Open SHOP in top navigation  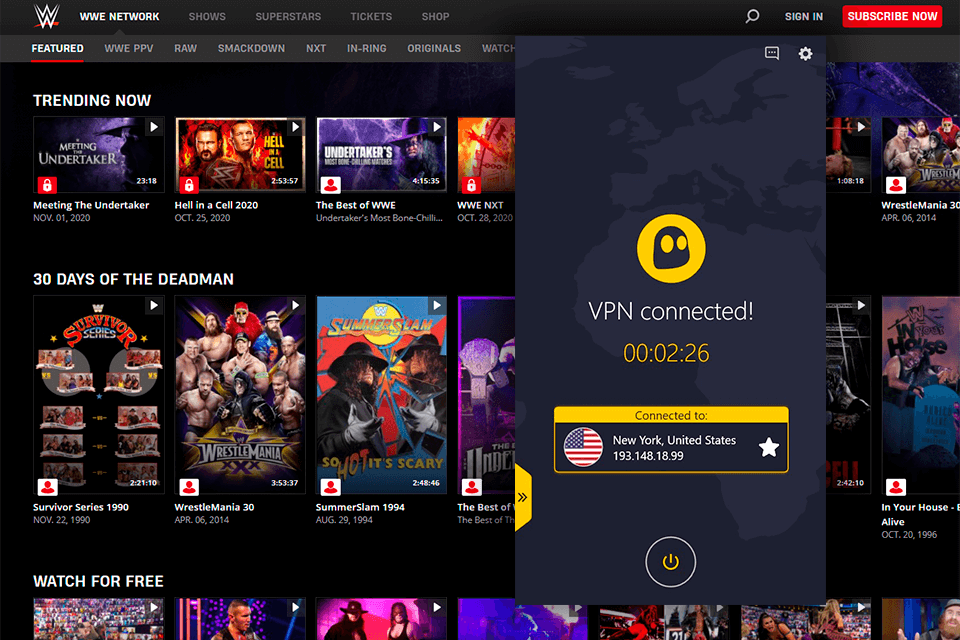point(435,17)
